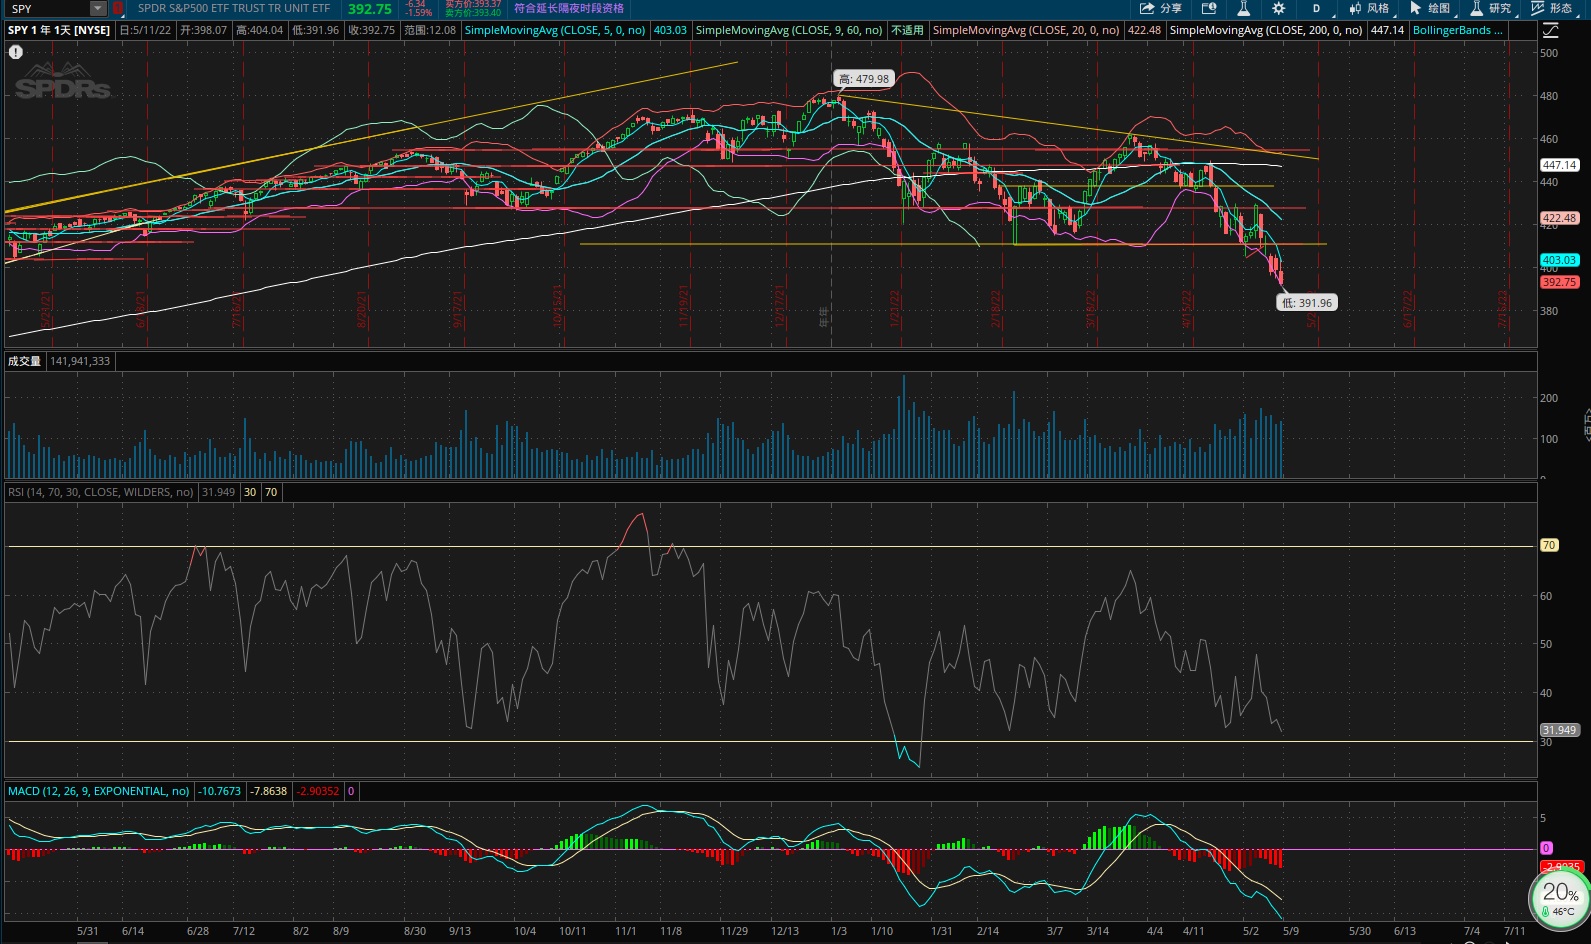The image size is (1591, 944).
Task: Click the RSI 31.949 value tag on axis
Action: coord(1559,730)
